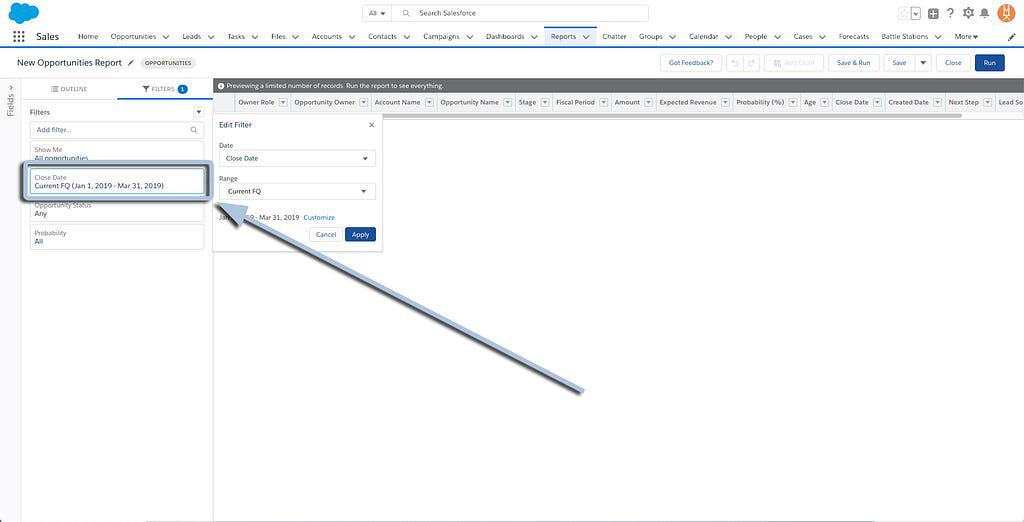Click the Apply button in Edit Filter
The width and height of the screenshot is (1024, 522).
[x=360, y=234]
